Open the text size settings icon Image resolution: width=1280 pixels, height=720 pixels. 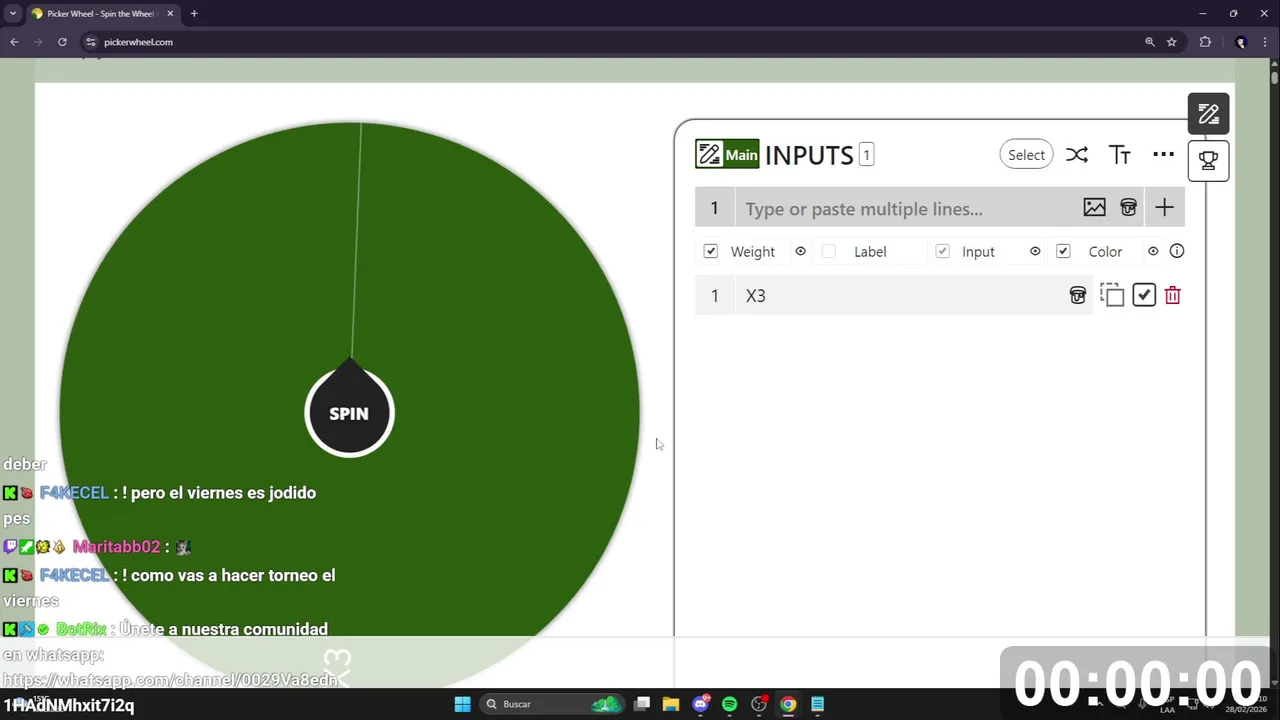(x=1120, y=155)
